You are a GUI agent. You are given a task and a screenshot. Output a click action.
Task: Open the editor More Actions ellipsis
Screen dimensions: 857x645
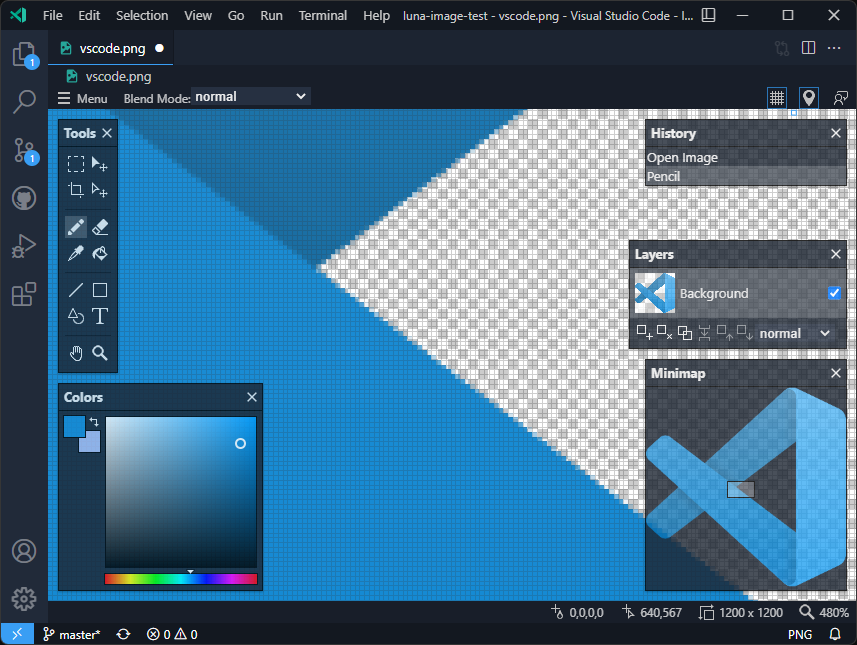point(834,48)
